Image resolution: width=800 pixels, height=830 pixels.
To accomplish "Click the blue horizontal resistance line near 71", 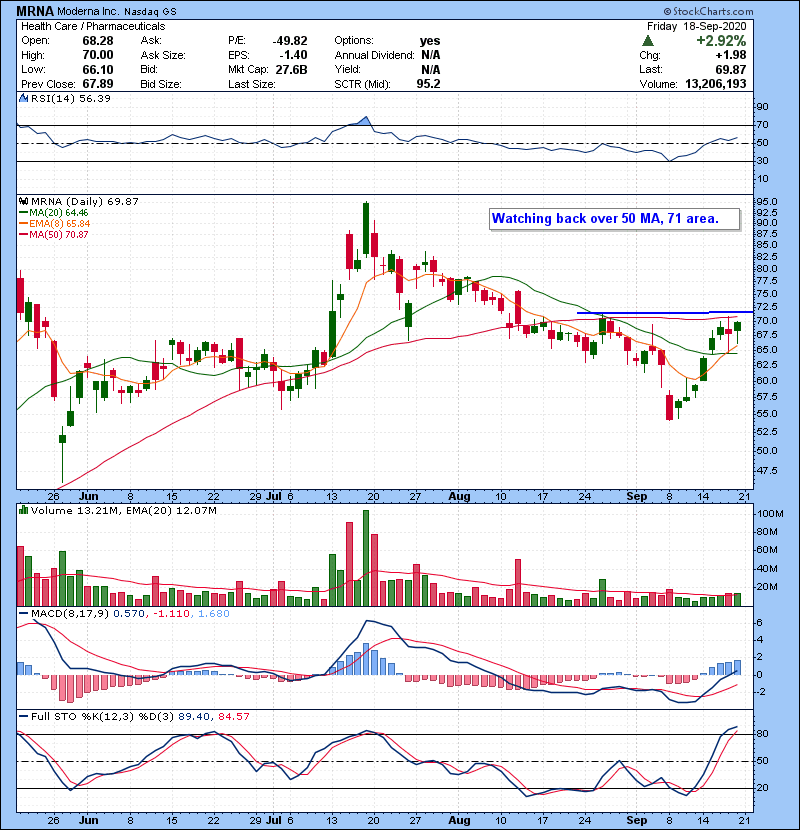I will [664, 312].
